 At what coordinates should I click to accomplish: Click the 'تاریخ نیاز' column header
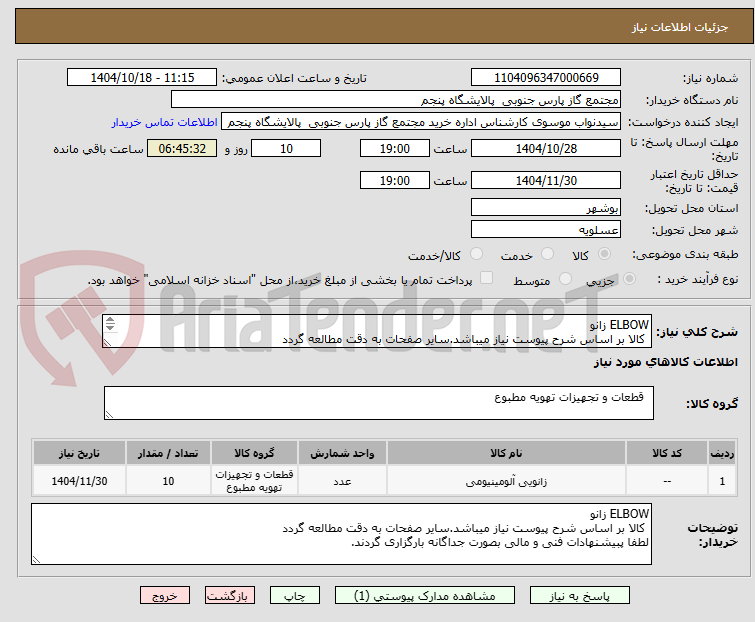click(x=79, y=453)
